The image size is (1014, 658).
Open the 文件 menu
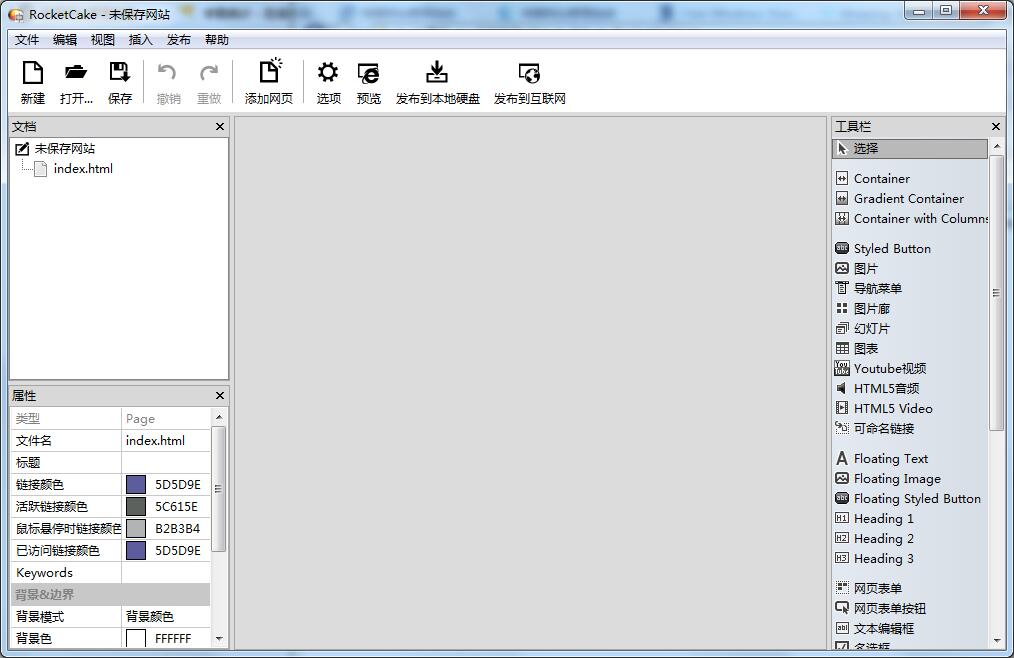27,40
